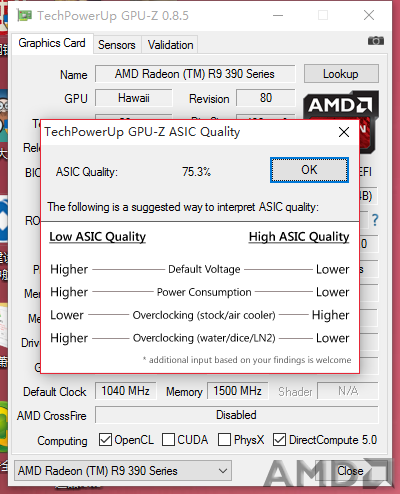Click the GPU-Z app icon in title bar

coord(24,15)
